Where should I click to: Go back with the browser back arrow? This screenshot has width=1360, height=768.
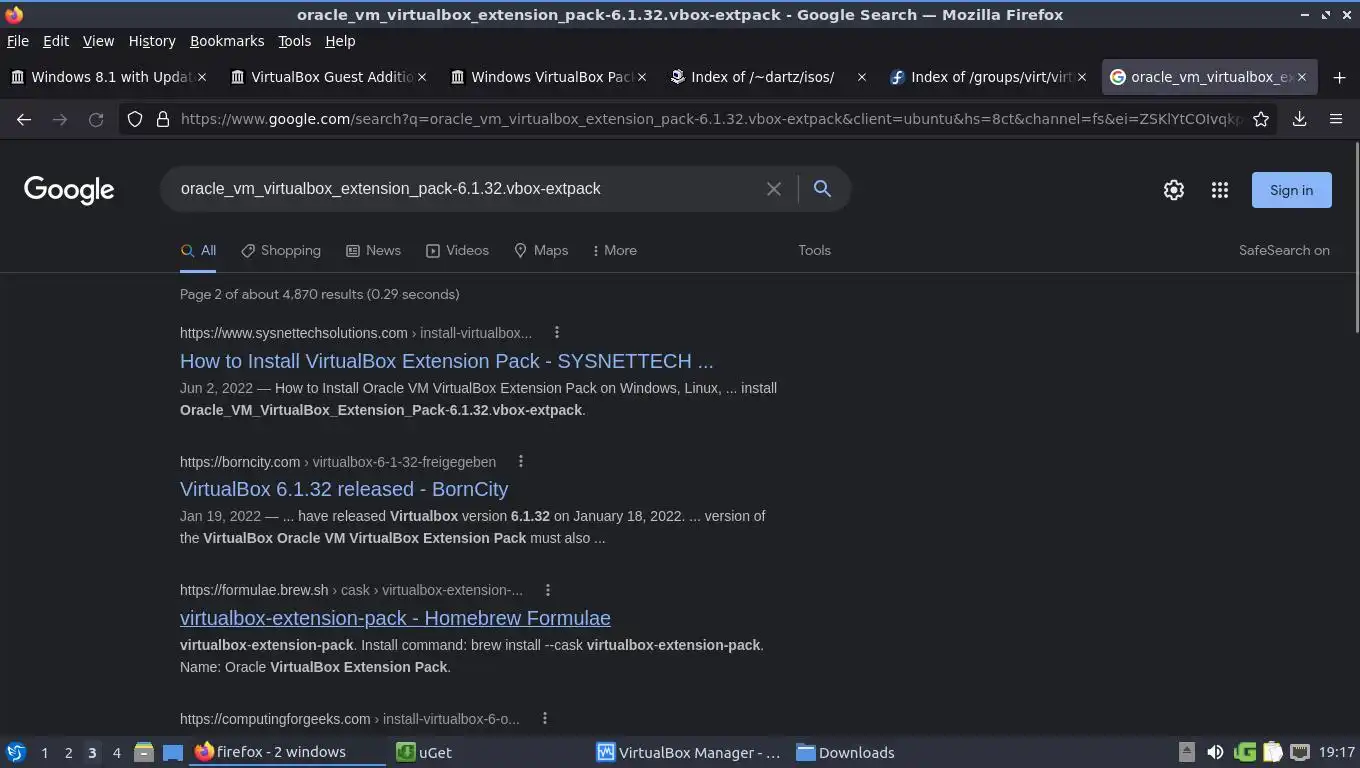24,119
